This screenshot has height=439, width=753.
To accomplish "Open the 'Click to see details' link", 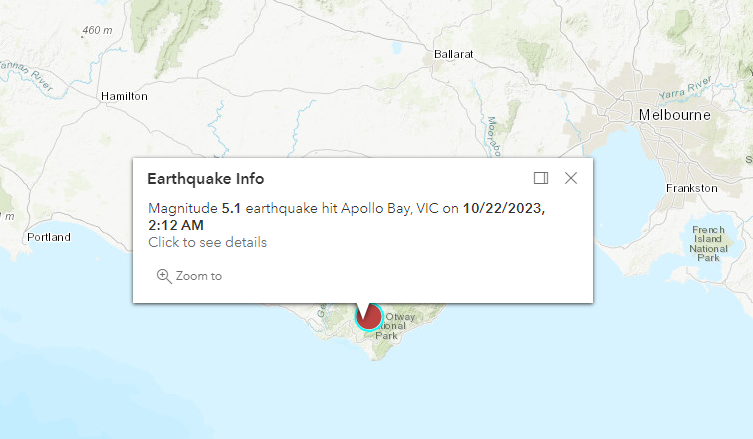I will click(207, 242).
